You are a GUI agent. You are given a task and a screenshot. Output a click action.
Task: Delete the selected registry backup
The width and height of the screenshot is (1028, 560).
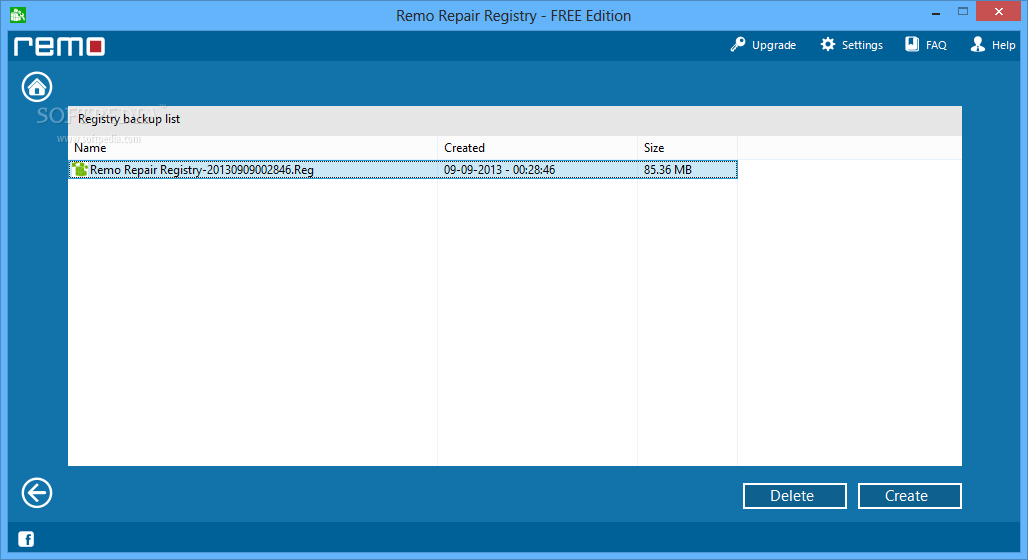[795, 496]
